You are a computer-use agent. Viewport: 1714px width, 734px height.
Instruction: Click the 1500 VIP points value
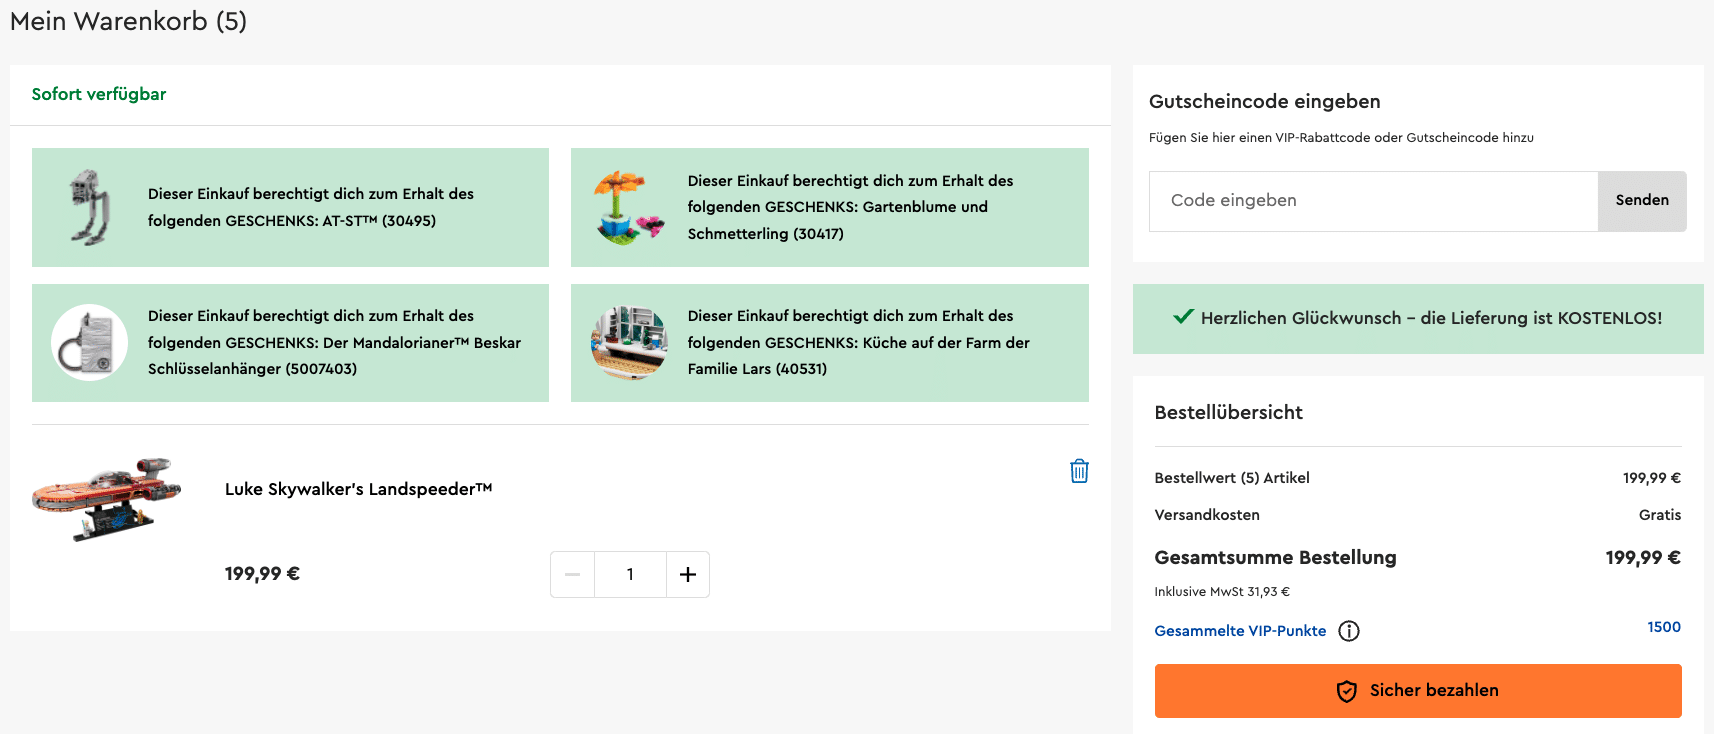click(1664, 627)
